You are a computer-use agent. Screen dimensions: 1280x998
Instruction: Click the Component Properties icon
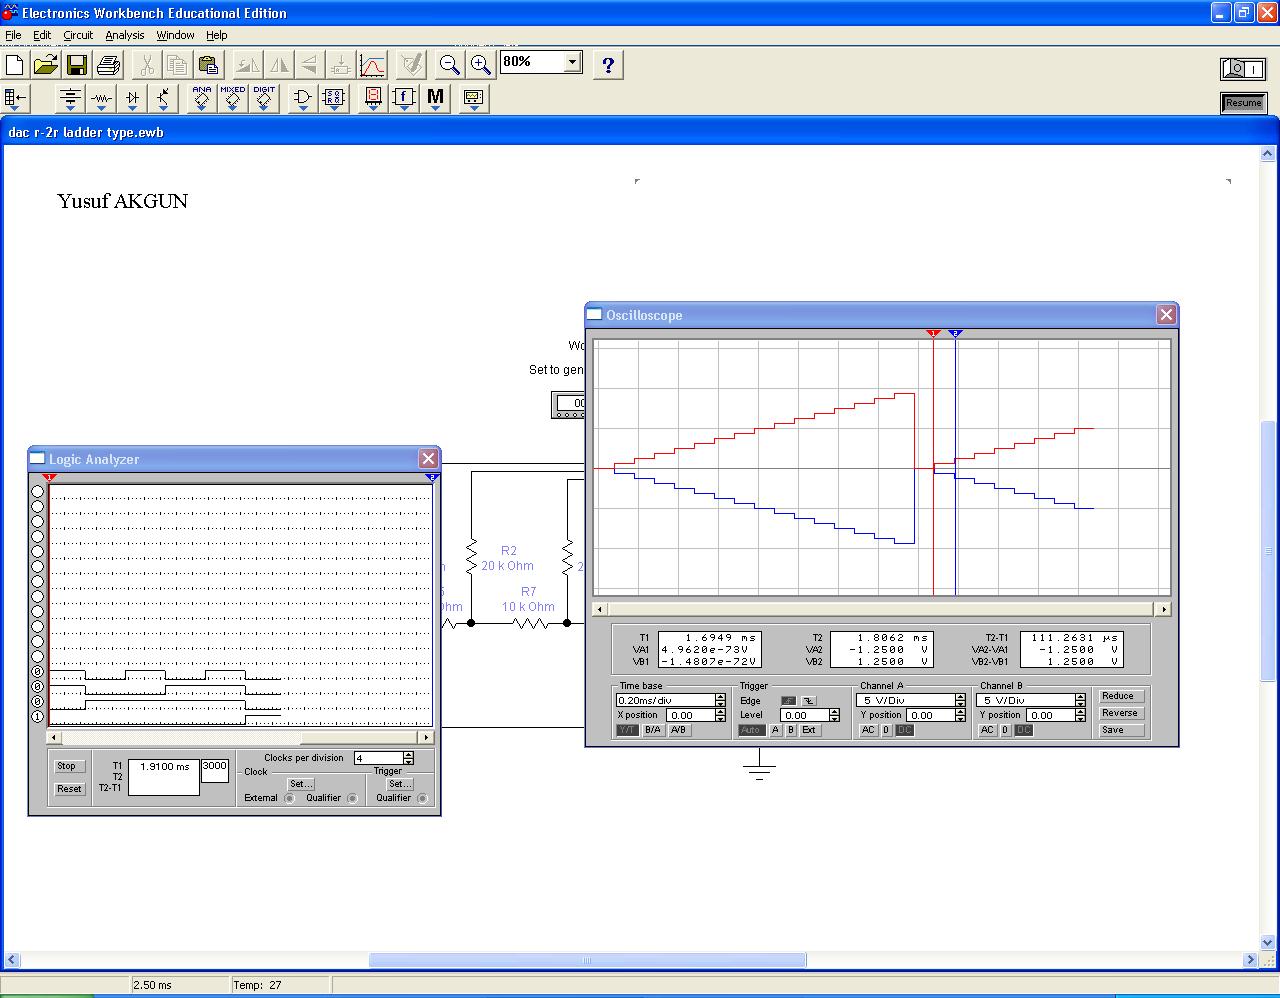point(411,65)
